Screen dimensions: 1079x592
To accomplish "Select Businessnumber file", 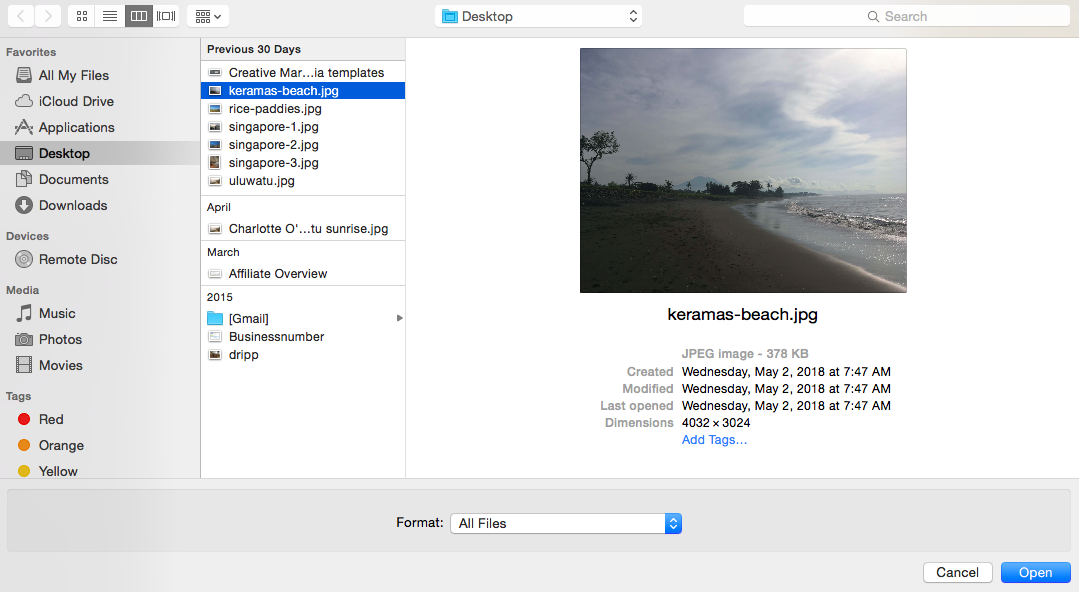I will click(x=303, y=337).
